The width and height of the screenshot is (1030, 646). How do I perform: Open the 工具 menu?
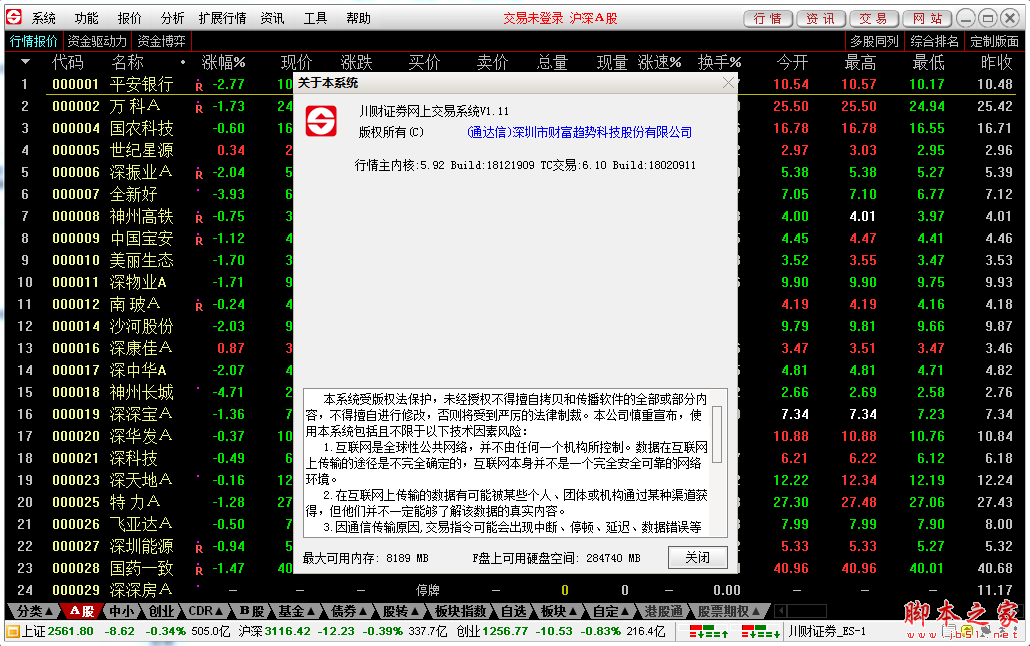(315, 18)
